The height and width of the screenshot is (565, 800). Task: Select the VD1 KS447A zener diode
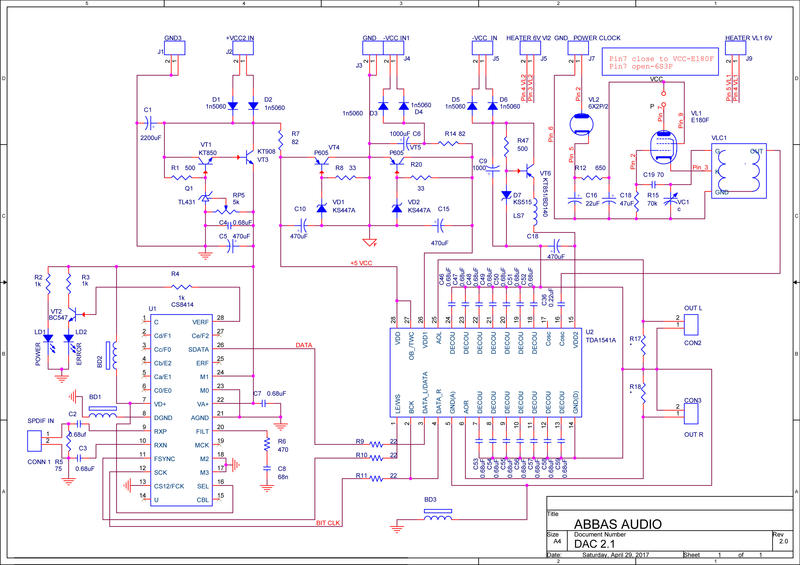pyautogui.click(x=321, y=208)
